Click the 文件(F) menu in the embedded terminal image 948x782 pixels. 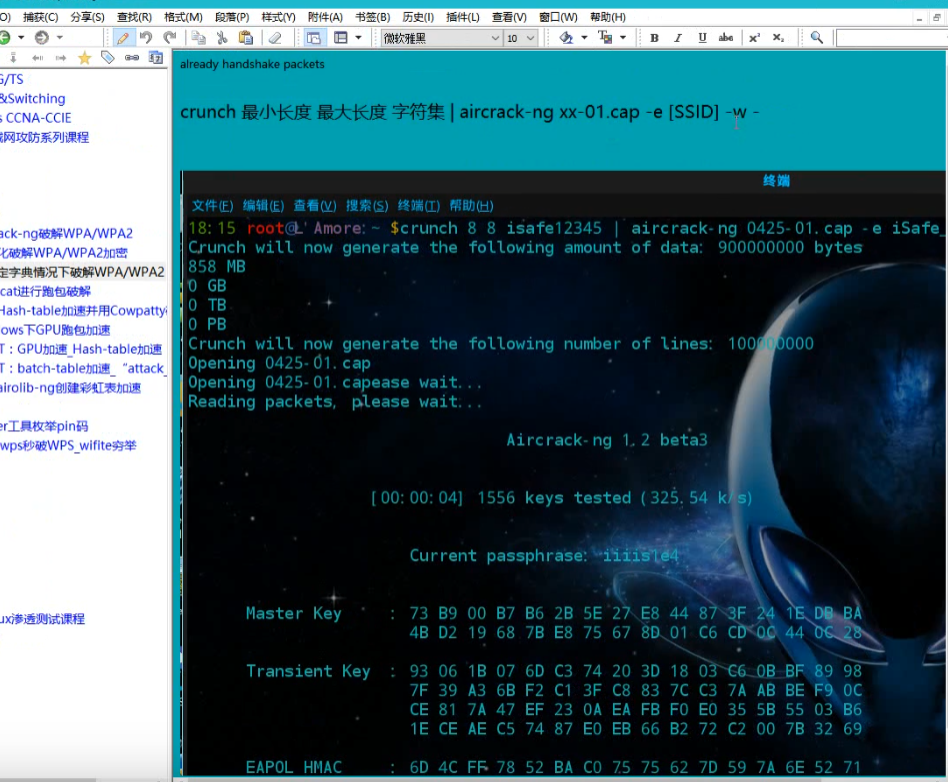coord(212,206)
